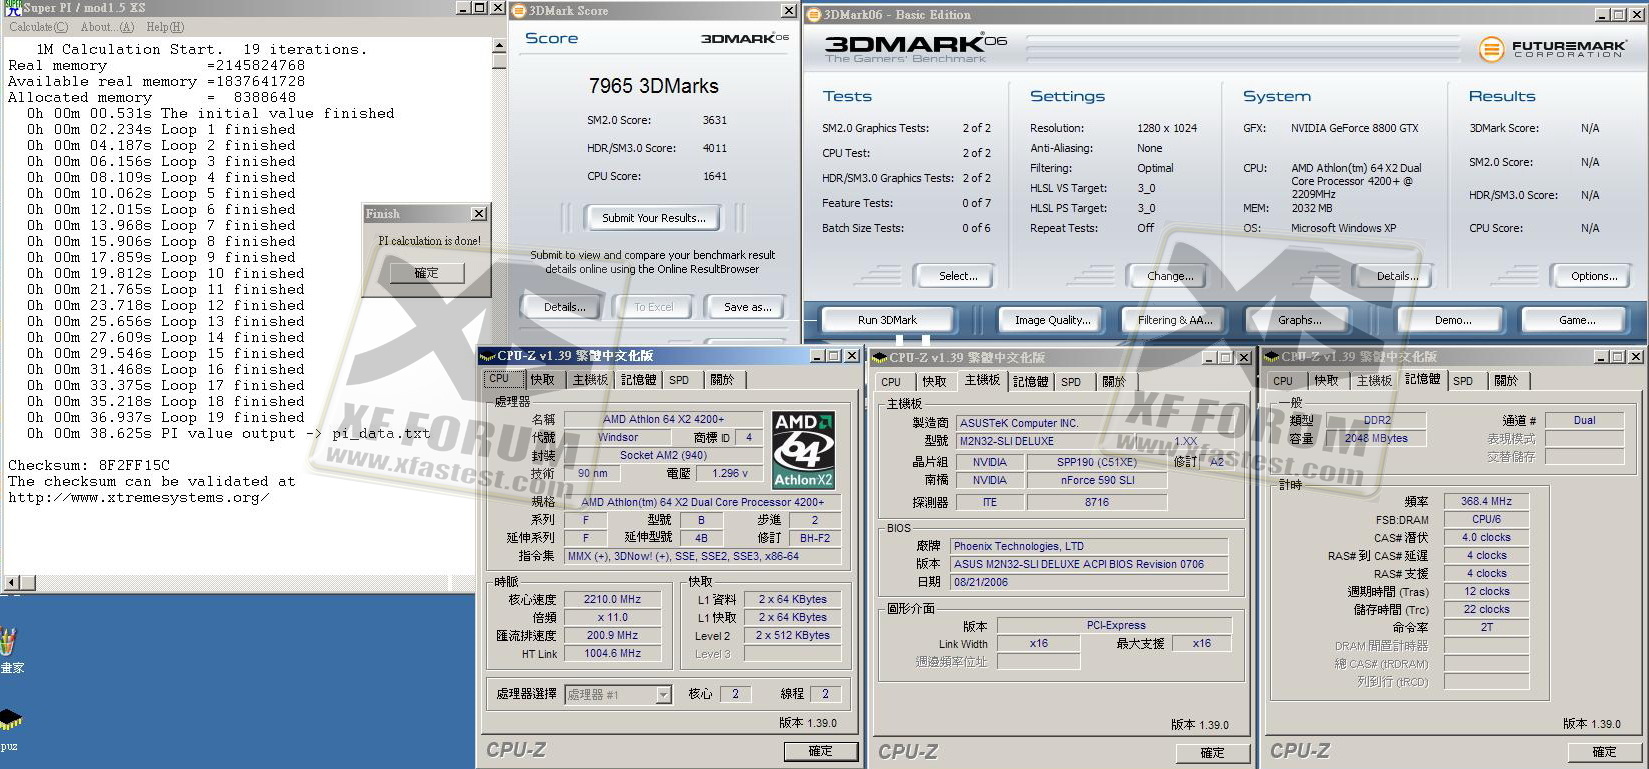The image size is (1649, 769).
Task: Select SPD tab in mainboard CPU-Z window
Action: coord(1071,382)
